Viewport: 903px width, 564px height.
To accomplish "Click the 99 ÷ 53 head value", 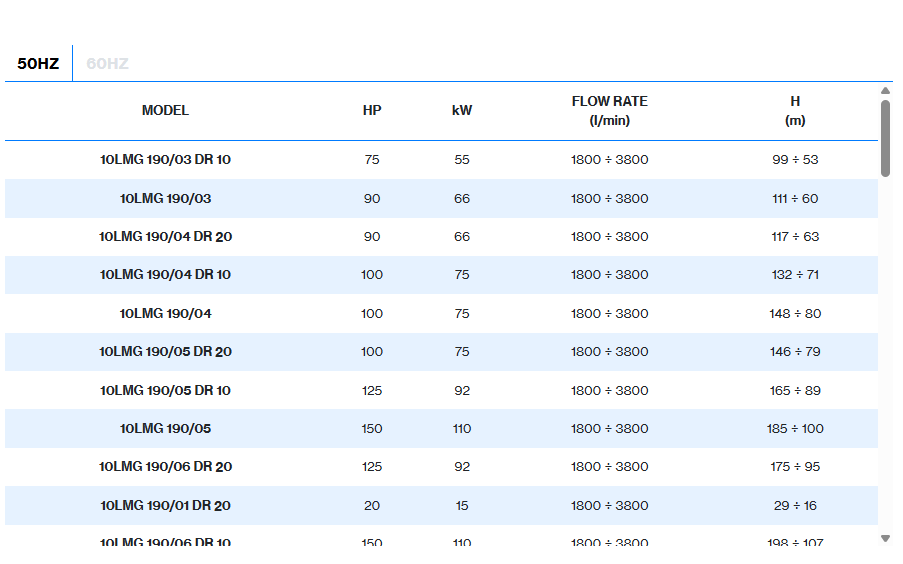I will tap(795, 160).
